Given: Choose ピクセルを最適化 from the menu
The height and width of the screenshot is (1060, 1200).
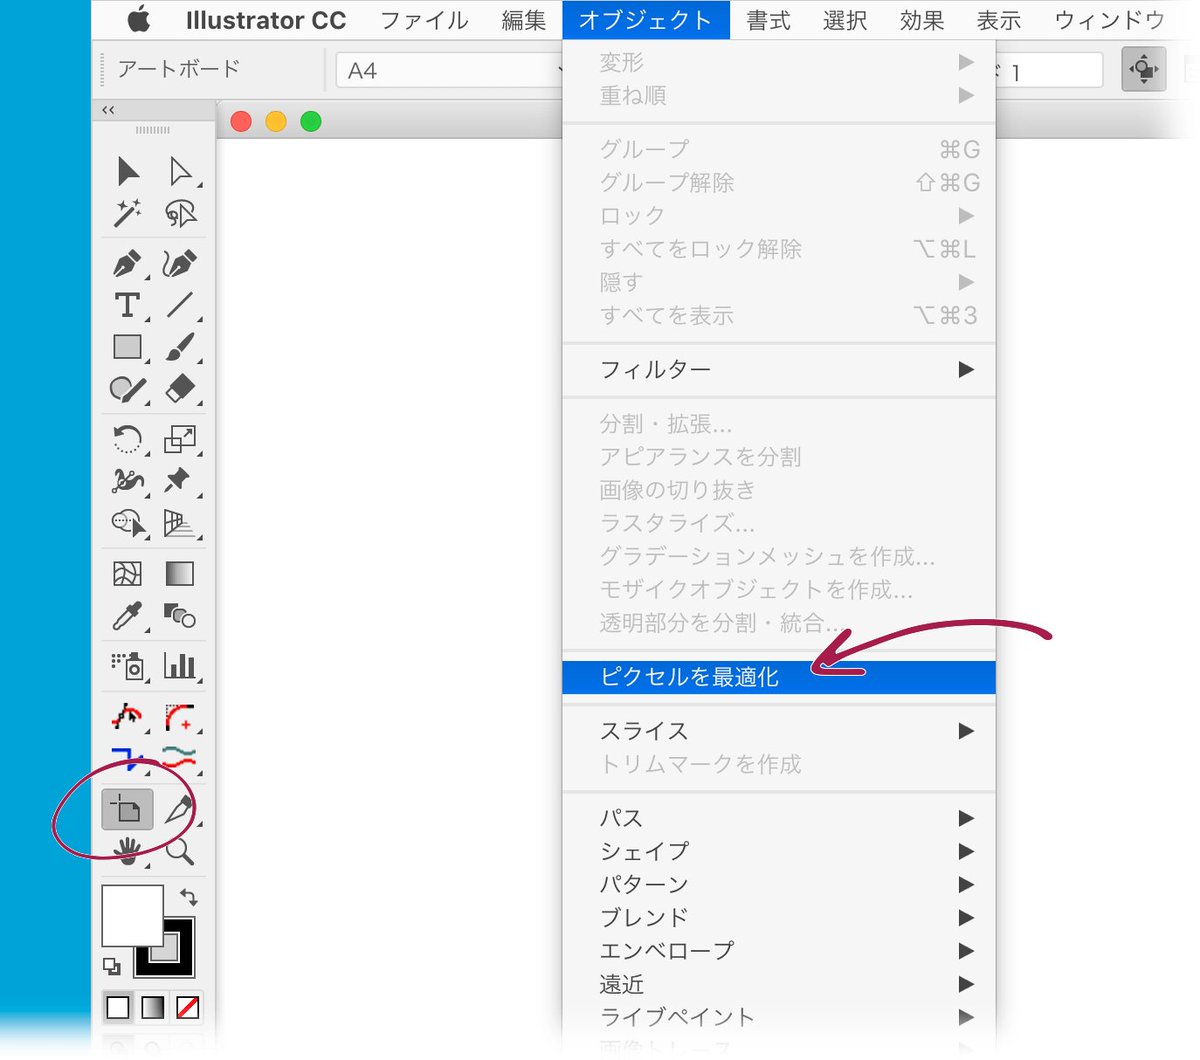Looking at the screenshot, I should click(779, 677).
